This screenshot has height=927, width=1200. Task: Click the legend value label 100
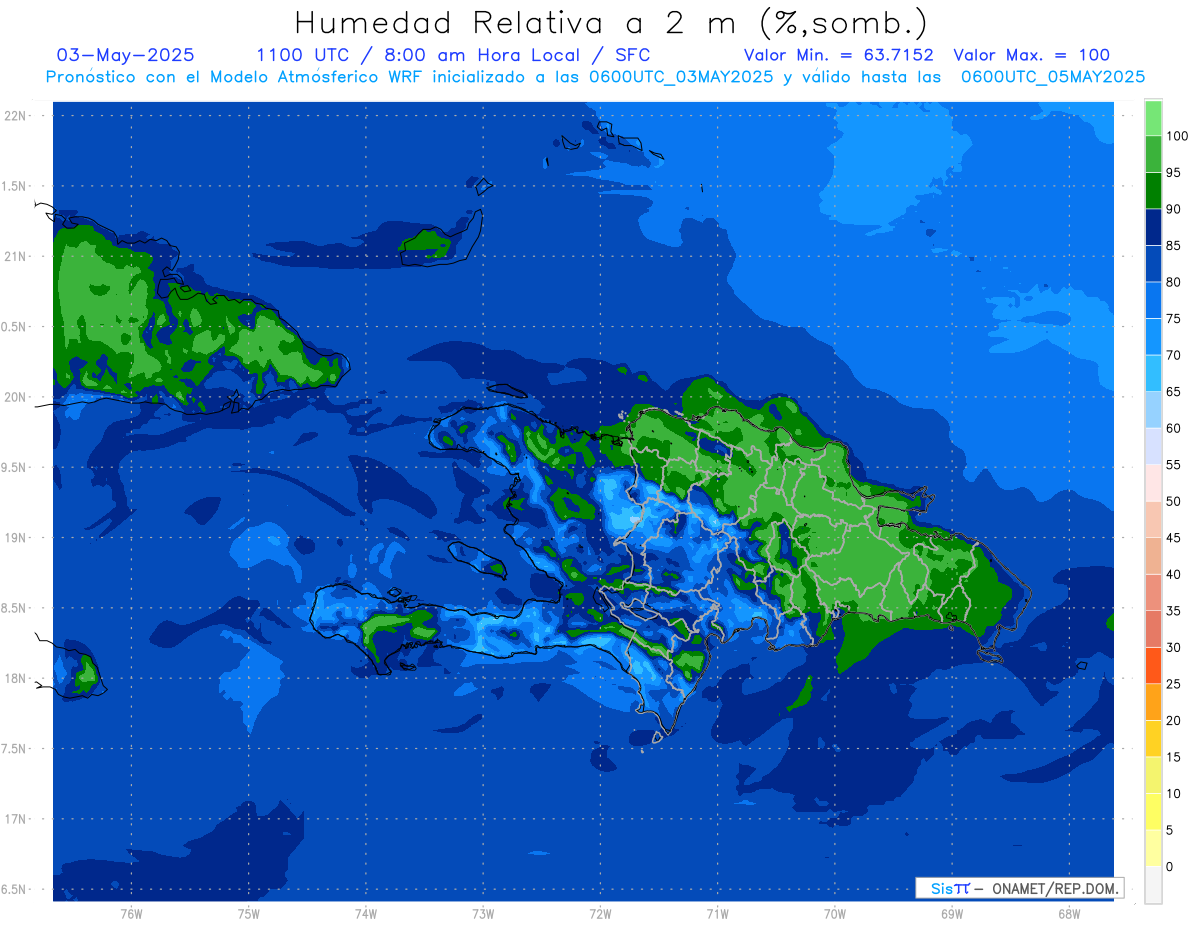[x=1177, y=136]
